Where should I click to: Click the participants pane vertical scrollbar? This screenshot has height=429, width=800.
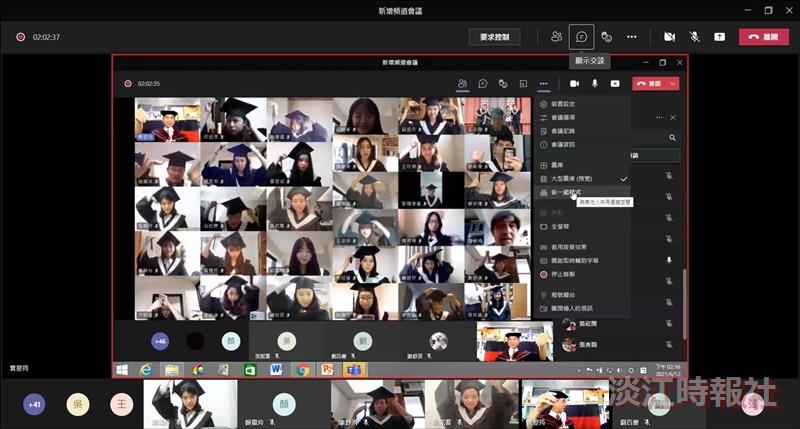click(x=684, y=304)
